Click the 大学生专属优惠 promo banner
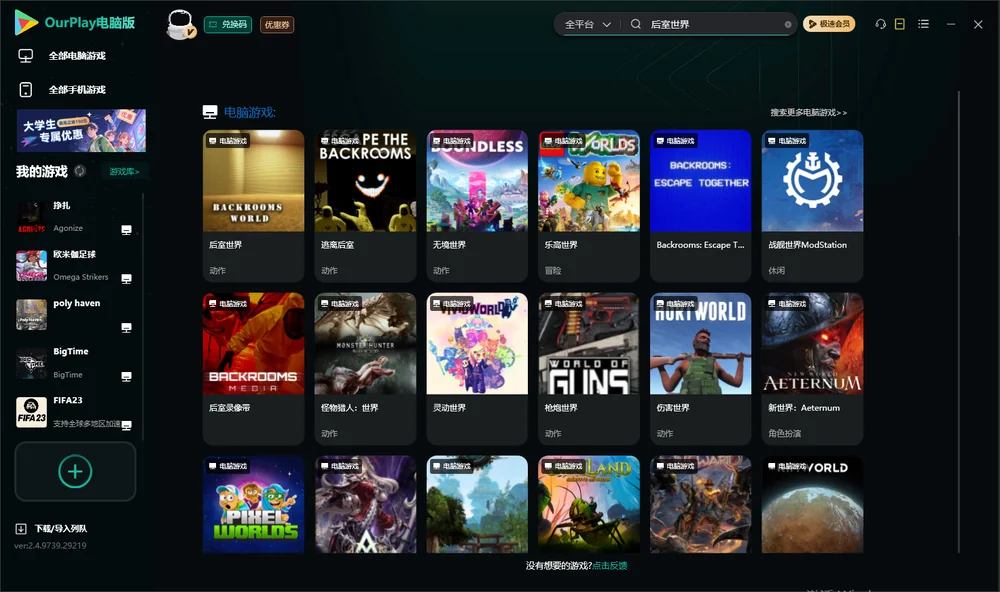Image resolution: width=1000 pixels, height=592 pixels. pyautogui.click(x=82, y=131)
